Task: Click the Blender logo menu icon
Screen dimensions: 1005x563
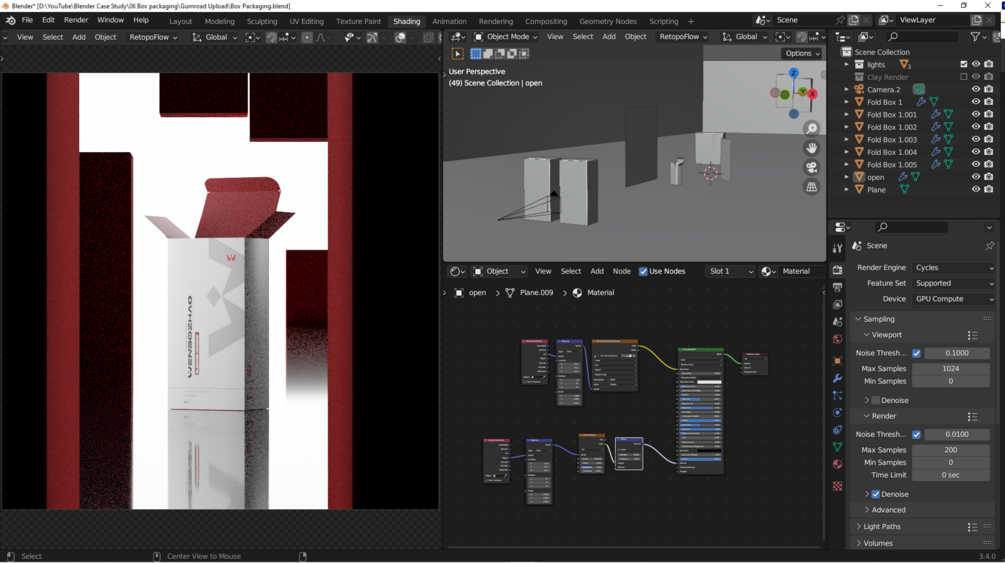Action: 10,21
